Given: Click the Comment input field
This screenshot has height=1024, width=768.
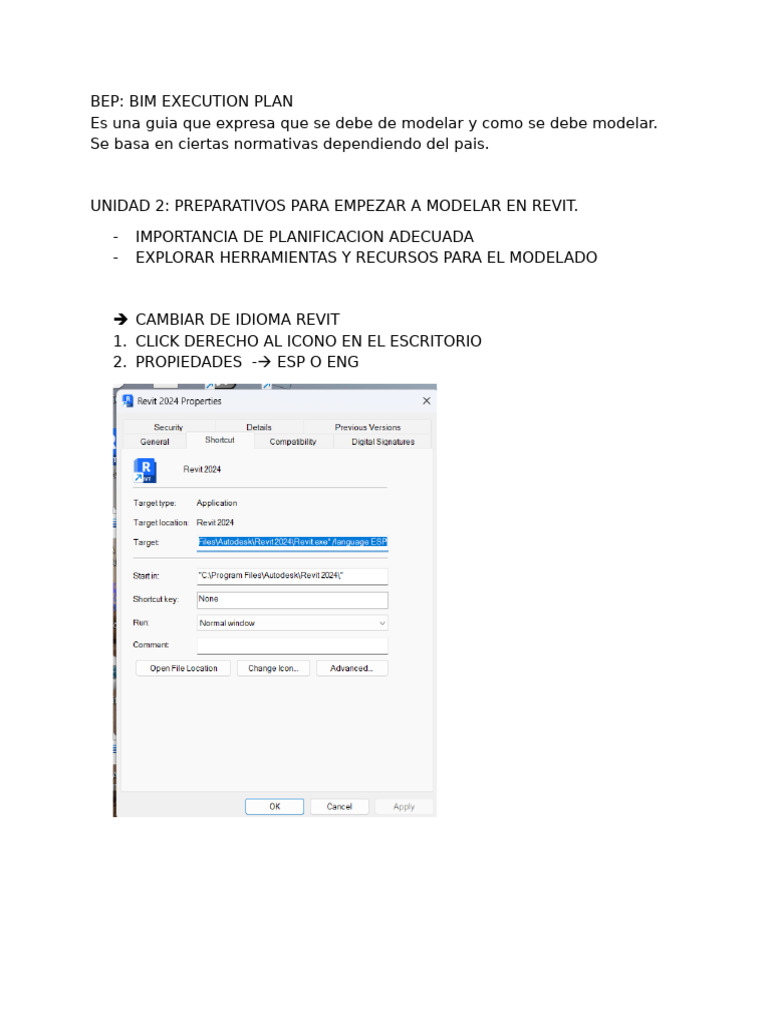Looking at the screenshot, I should [x=293, y=645].
